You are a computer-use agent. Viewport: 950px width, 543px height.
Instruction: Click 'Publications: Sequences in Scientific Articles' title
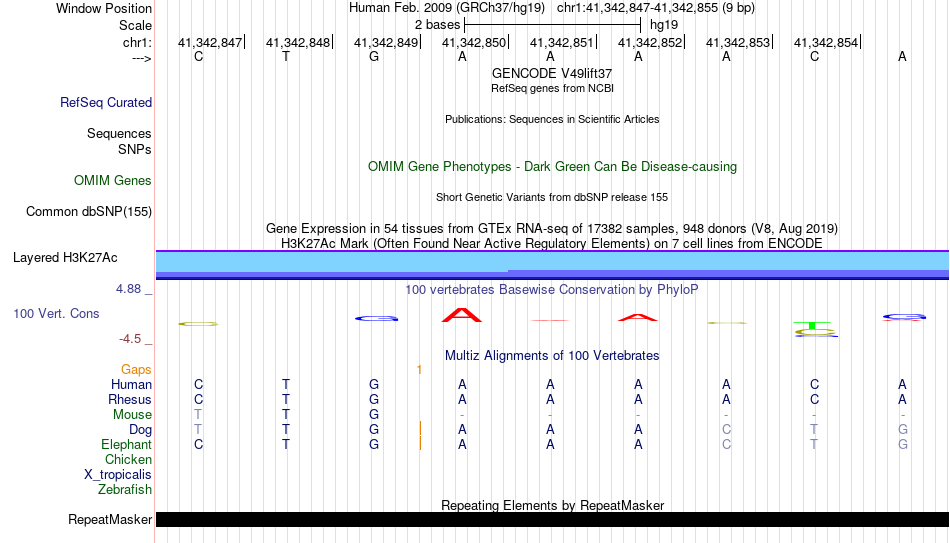(552, 119)
